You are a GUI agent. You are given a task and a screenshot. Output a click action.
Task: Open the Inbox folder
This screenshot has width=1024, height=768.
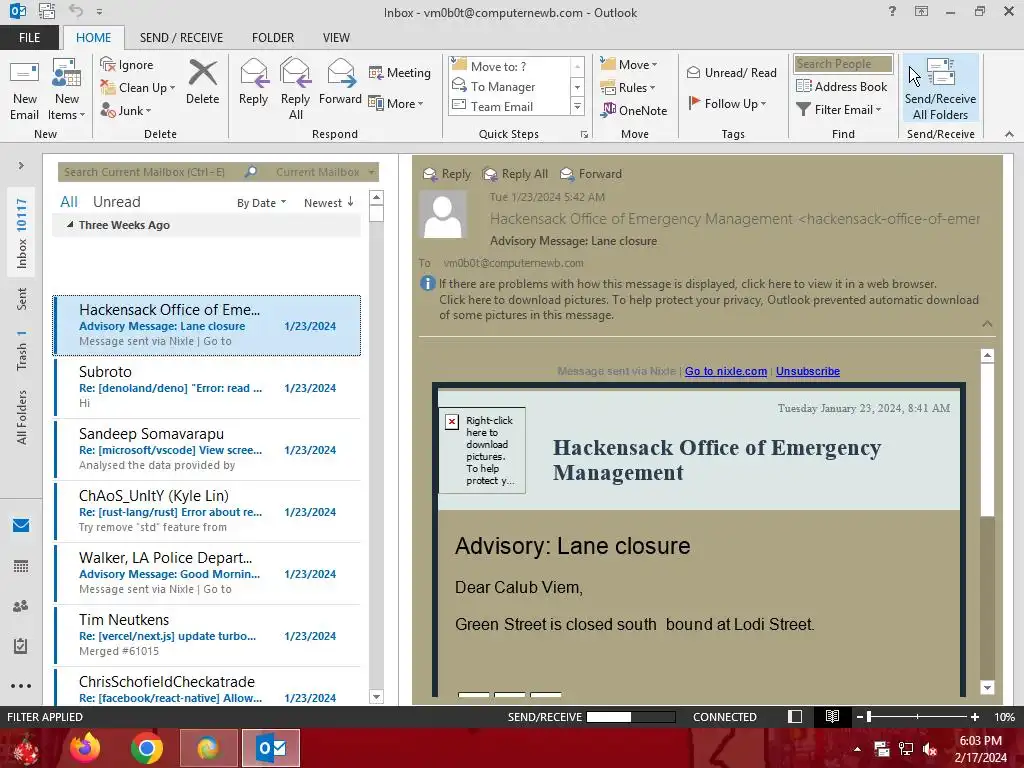[22, 234]
